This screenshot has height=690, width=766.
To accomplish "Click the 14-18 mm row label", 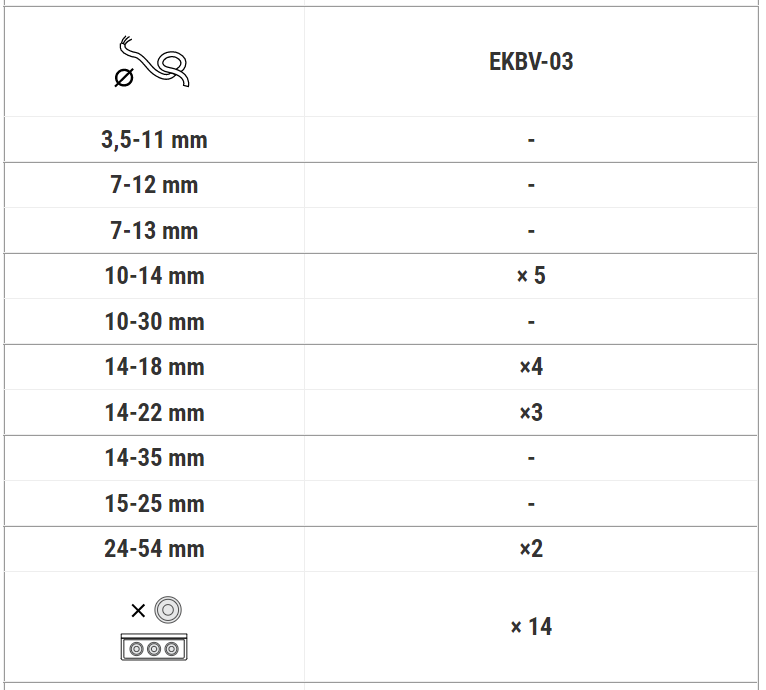I will (154, 367).
